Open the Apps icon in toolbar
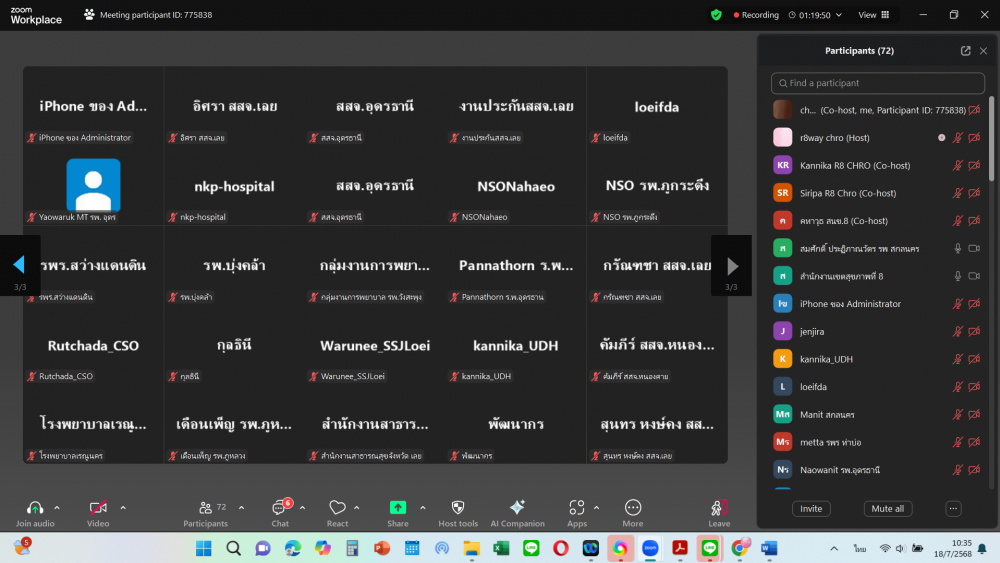 (576, 508)
